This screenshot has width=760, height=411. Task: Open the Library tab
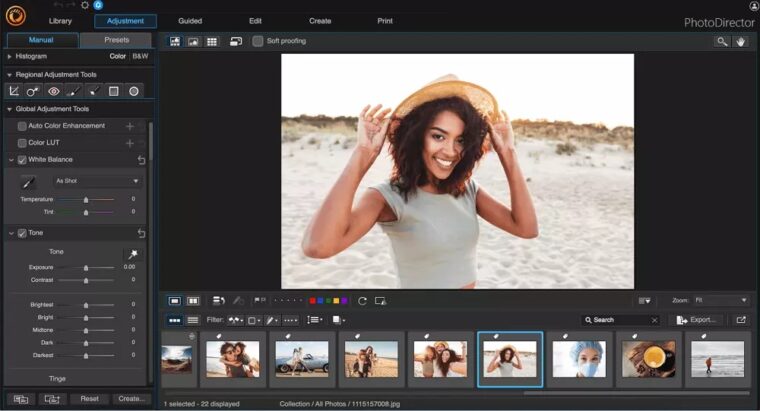click(60, 21)
